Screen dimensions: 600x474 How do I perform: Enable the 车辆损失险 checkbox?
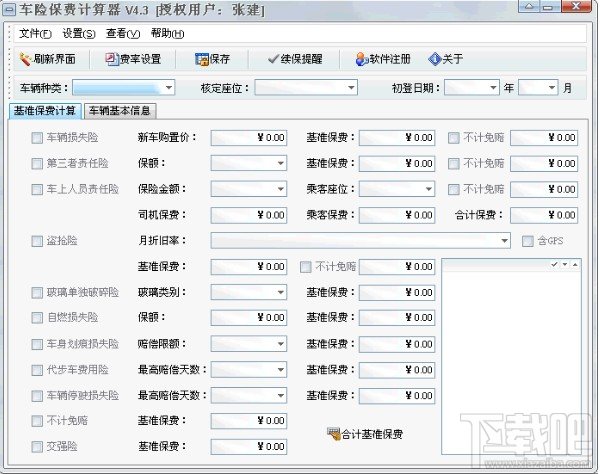[x=37, y=138]
